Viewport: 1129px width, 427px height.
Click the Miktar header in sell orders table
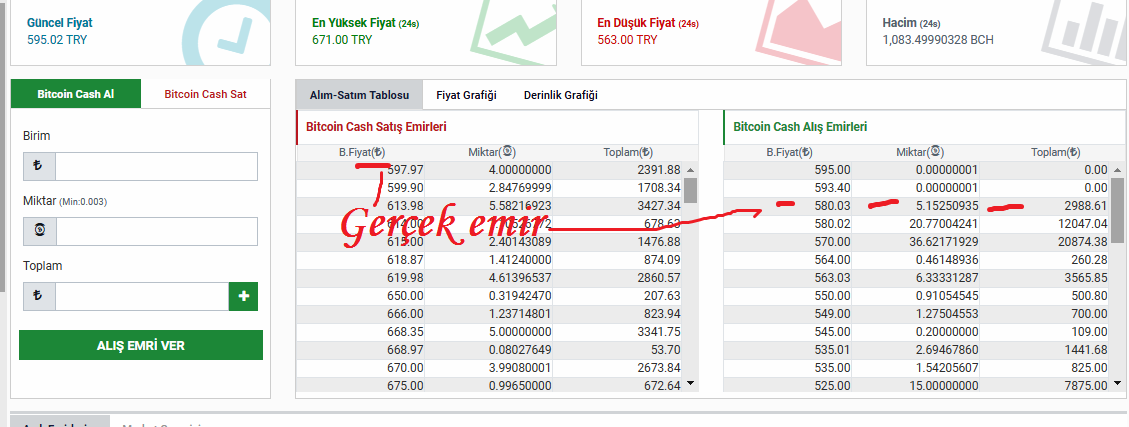492,153
